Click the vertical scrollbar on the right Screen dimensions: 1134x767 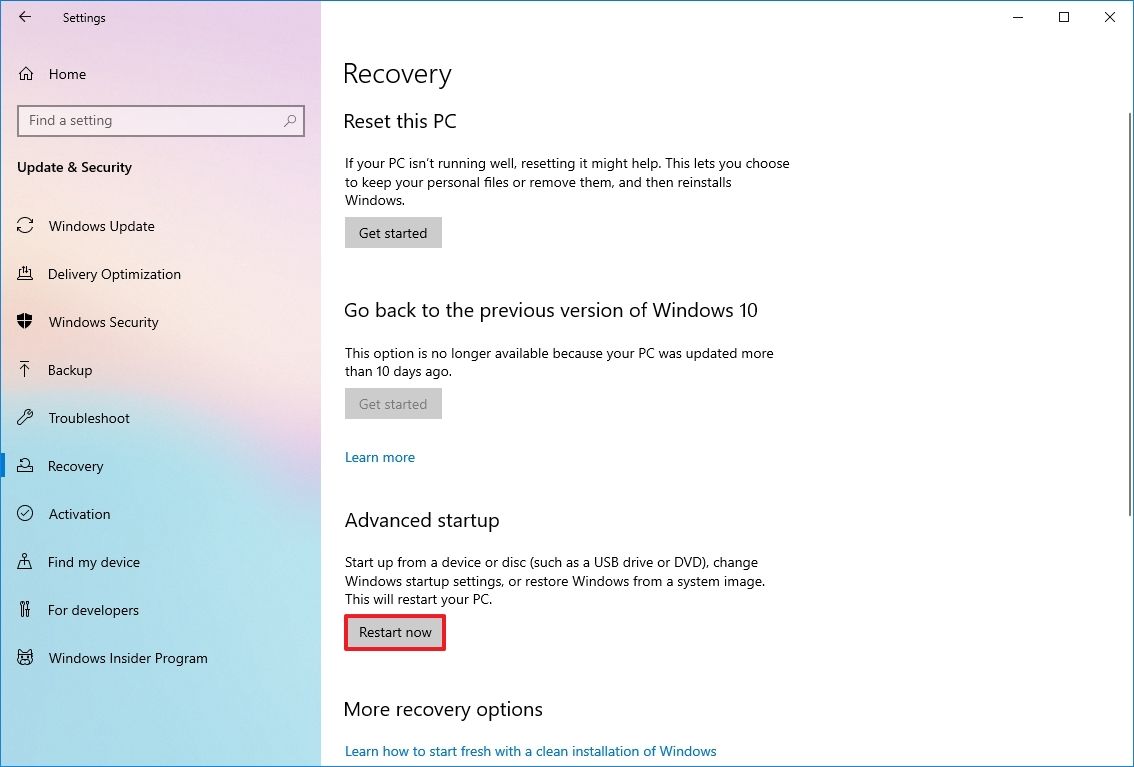pyautogui.click(x=1126, y=200)
